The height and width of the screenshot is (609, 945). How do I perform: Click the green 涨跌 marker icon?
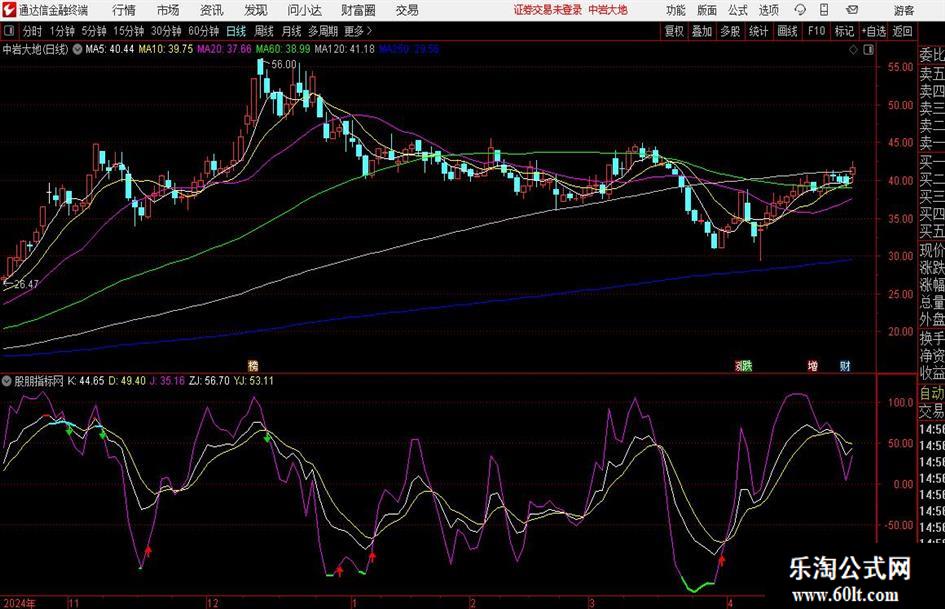pyautogui.click(x=744, y=365)
